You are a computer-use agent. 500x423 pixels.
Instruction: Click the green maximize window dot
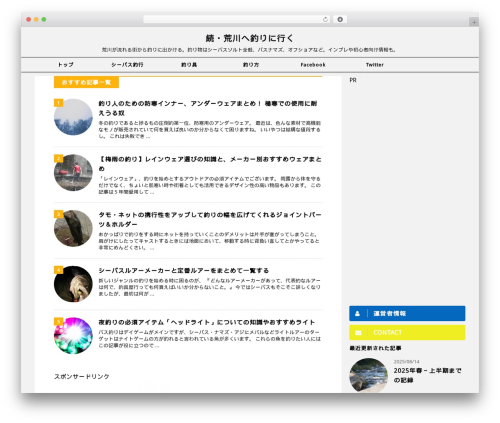click(x=44, y=19)
